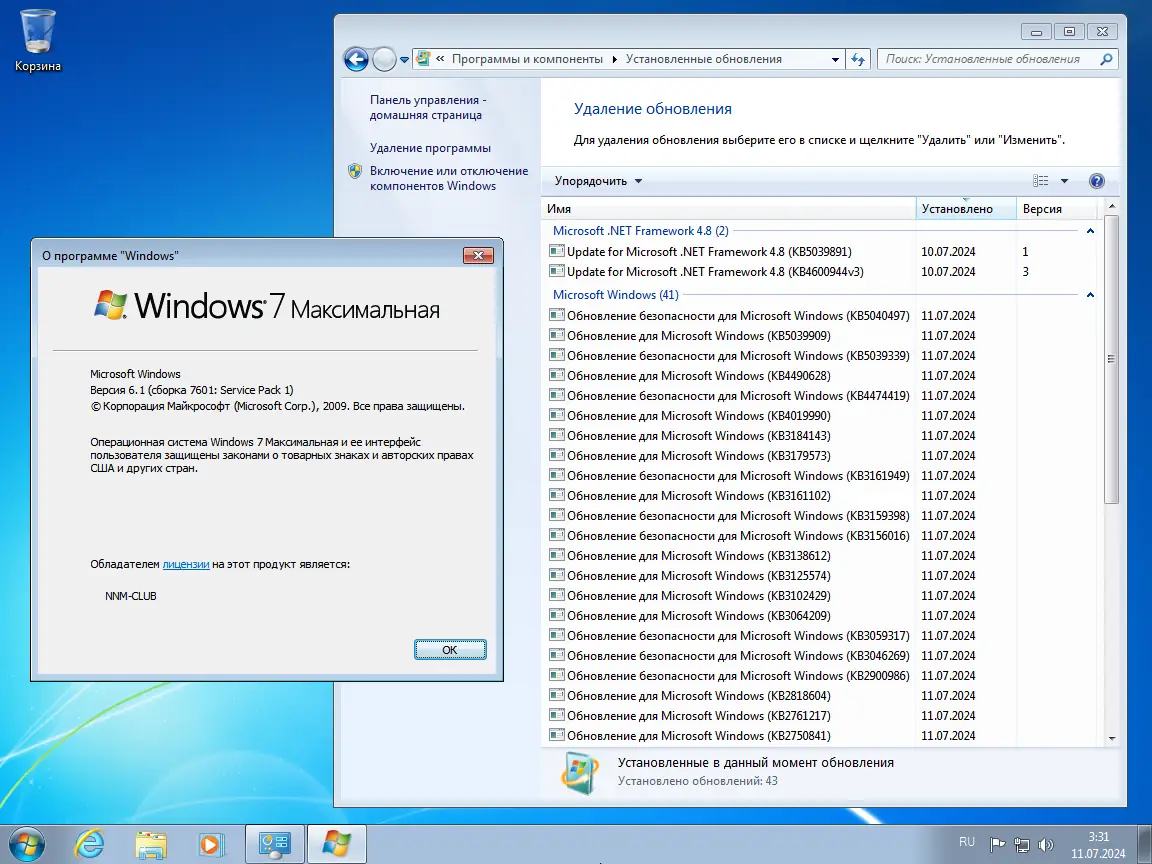Click the volume speaker icon in system tray
Image resolution: width=1152 pixels, height=864 pixels.
click(1046, 843)
